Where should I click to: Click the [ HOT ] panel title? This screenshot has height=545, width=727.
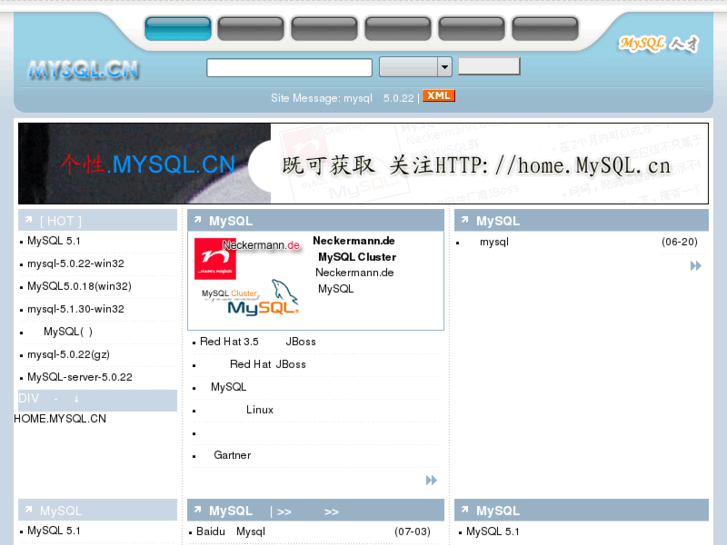click(61, 221)
